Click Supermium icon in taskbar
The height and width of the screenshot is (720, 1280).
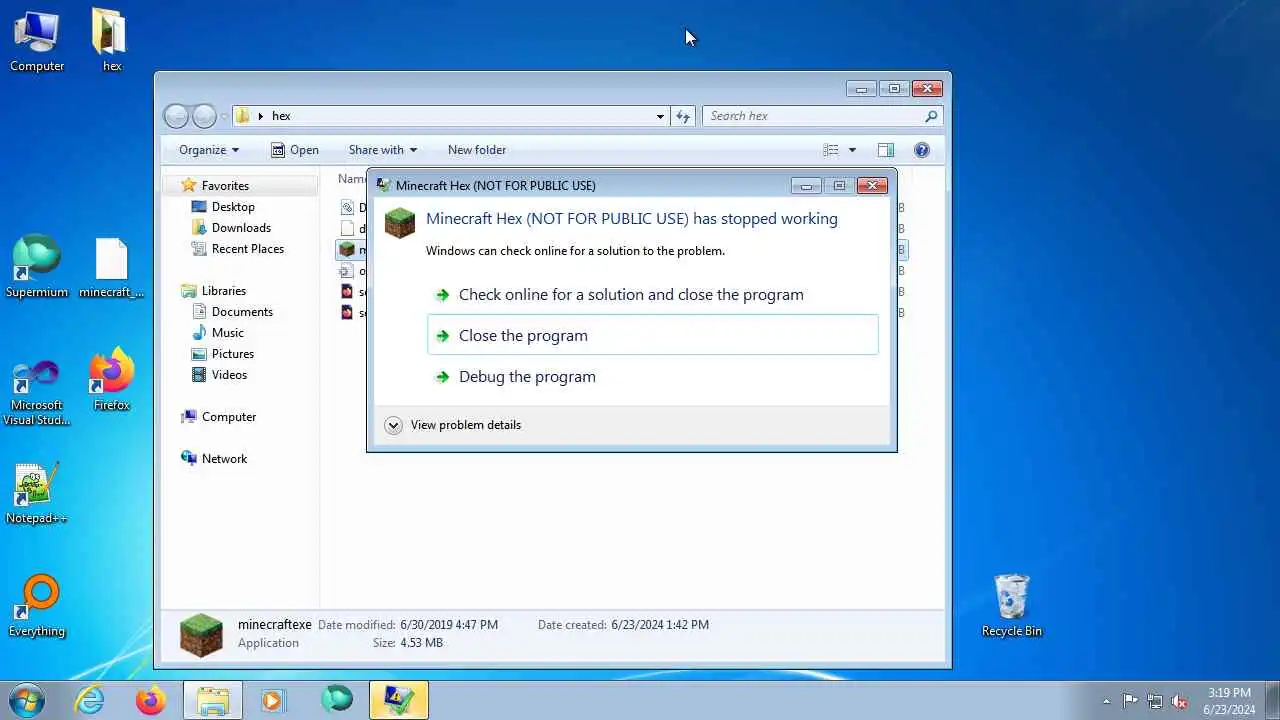point(337,700)
